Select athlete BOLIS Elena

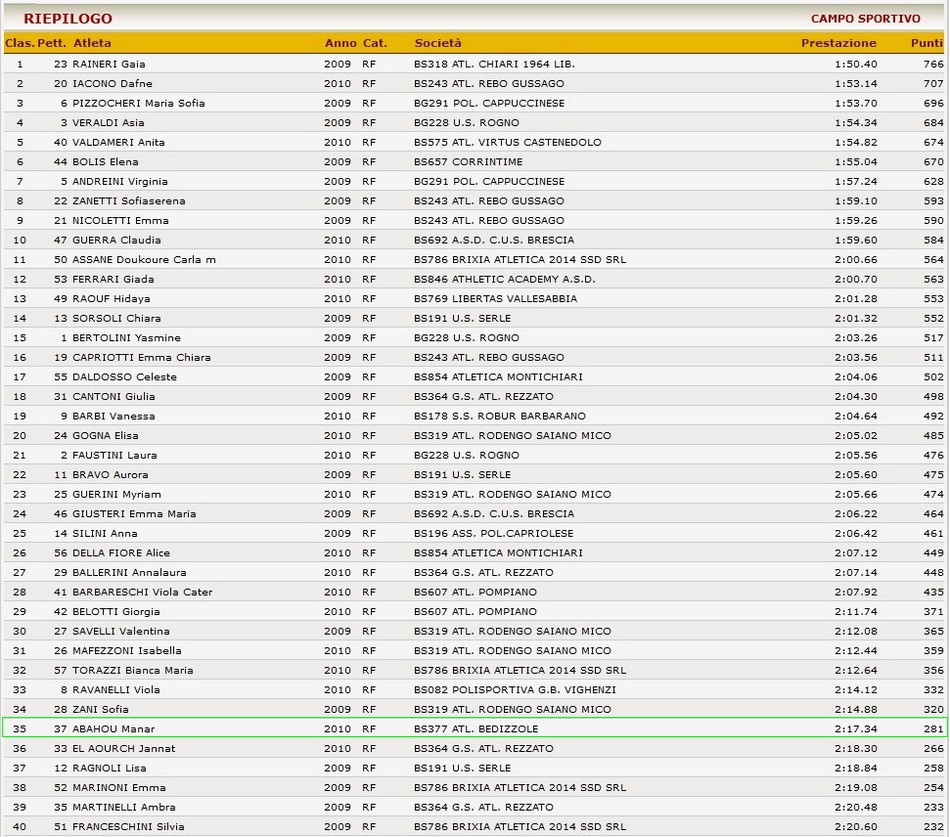coord(105,162)
